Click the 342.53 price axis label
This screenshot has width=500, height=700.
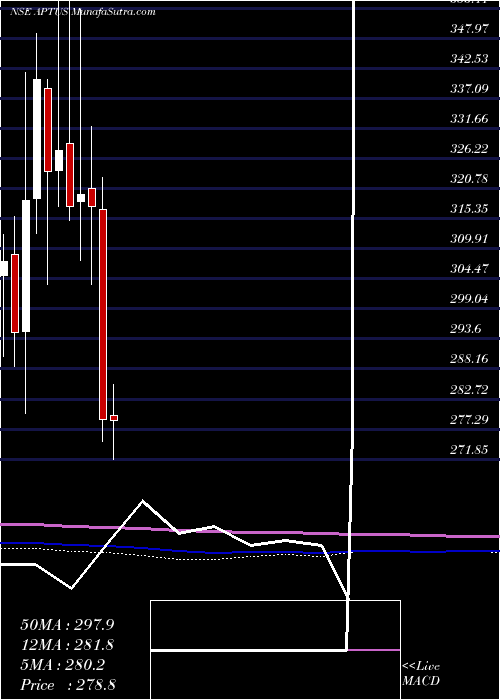click(468, 59)
